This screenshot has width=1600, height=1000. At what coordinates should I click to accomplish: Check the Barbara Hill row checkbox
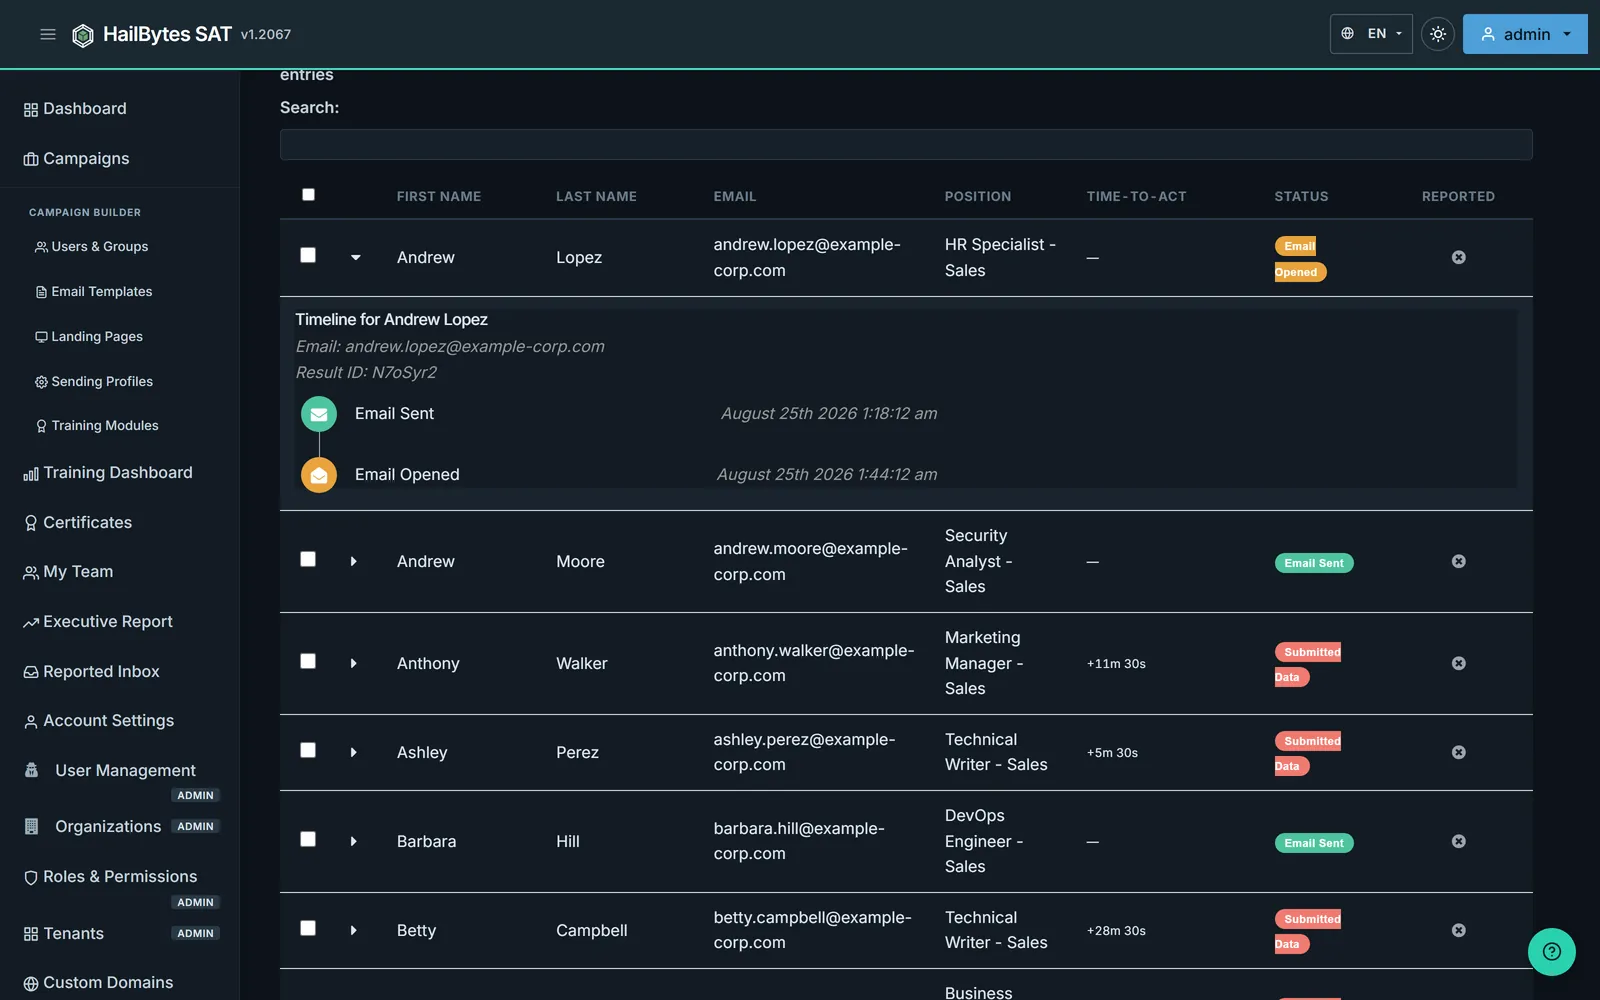tap(308, 839)
